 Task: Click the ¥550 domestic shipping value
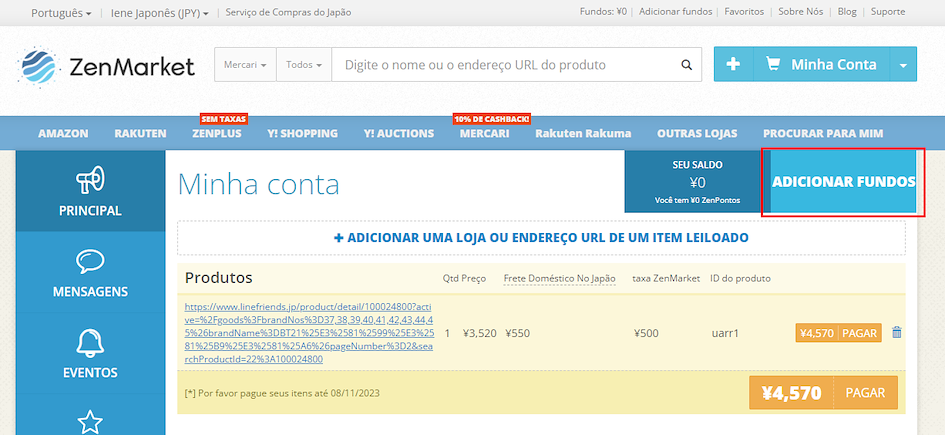[518, 333]
